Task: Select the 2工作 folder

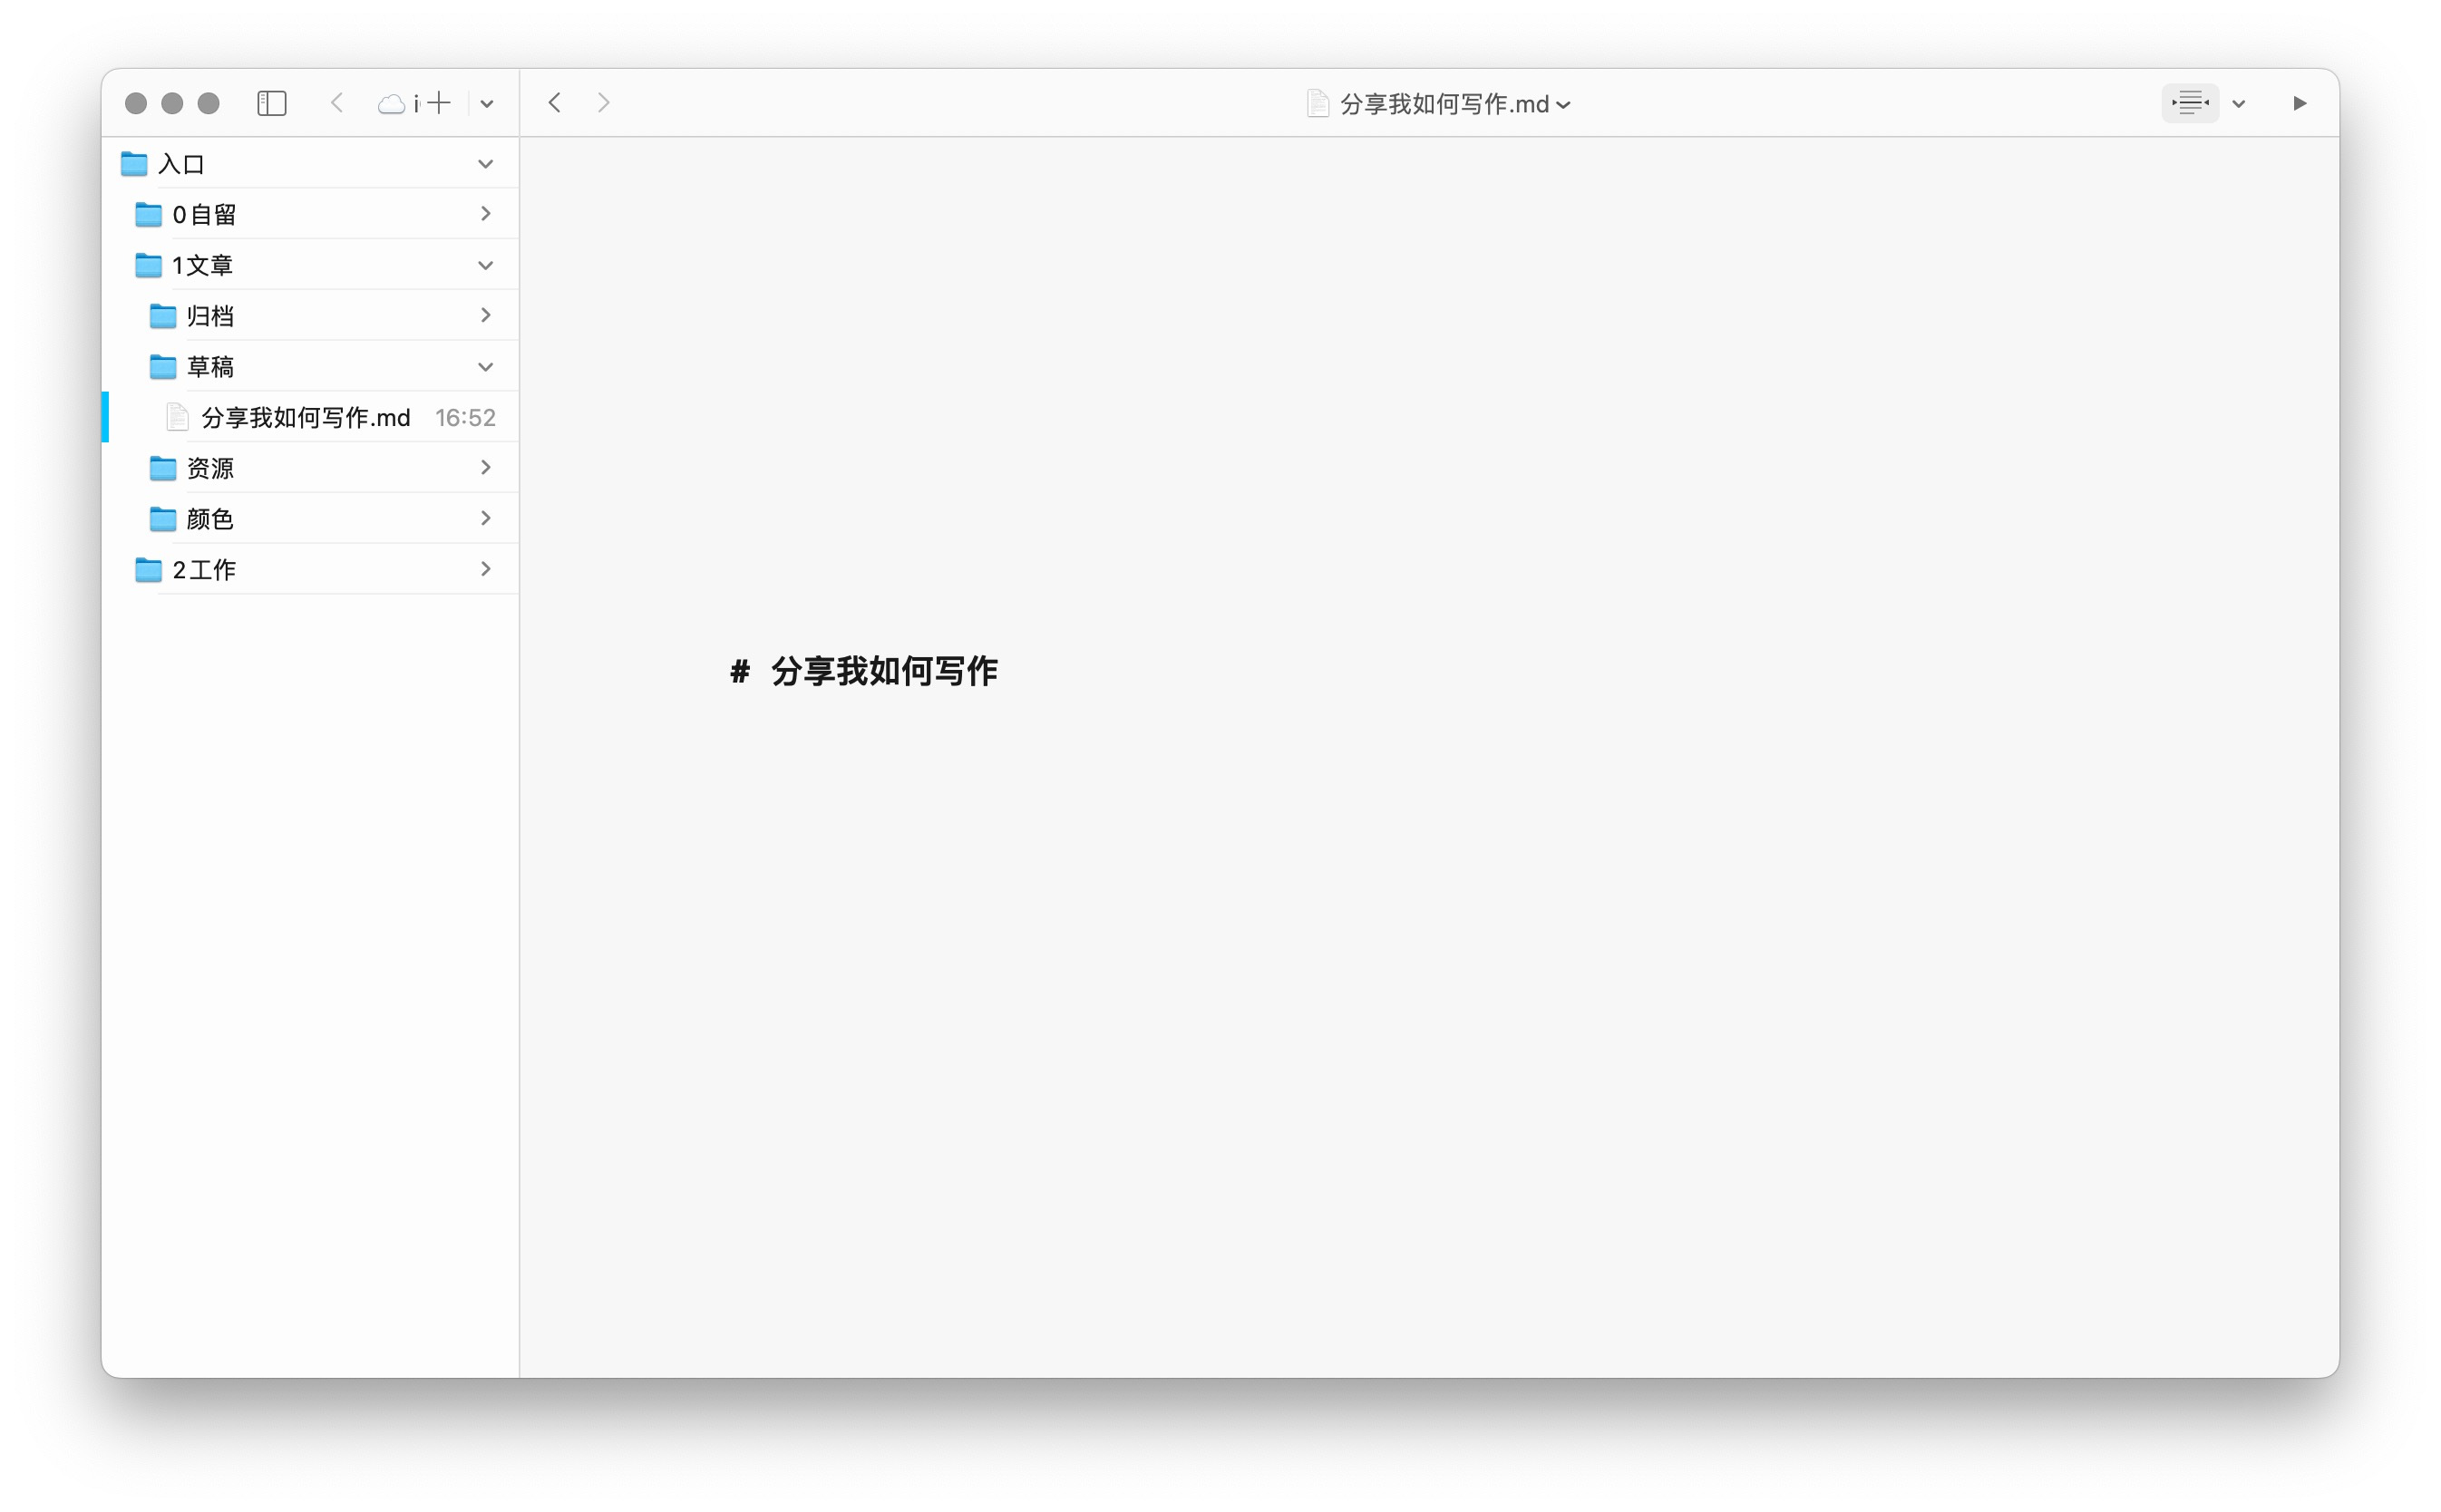Action: coord(310,570)
